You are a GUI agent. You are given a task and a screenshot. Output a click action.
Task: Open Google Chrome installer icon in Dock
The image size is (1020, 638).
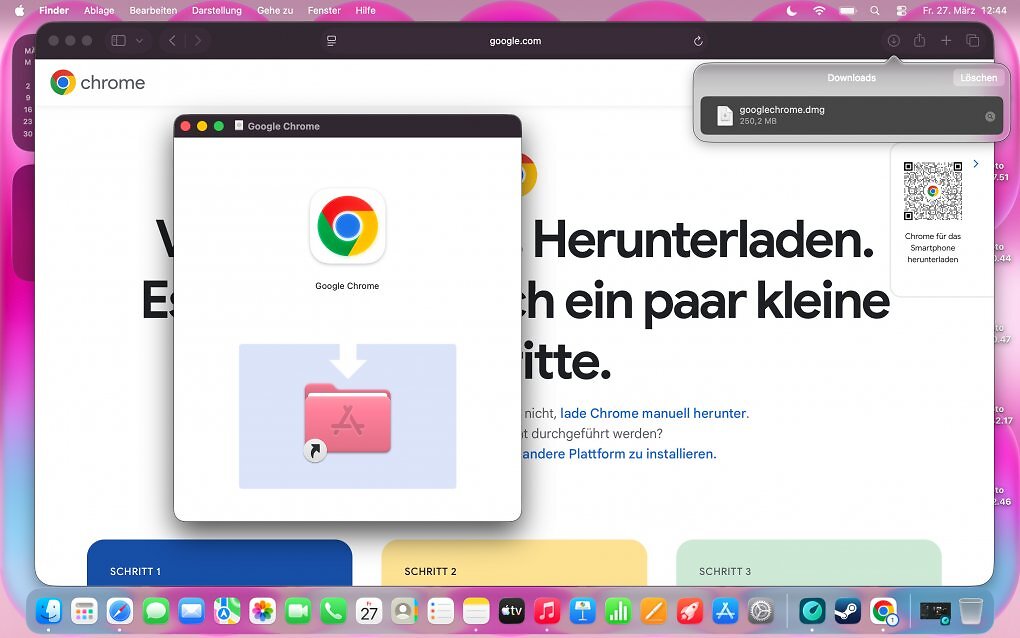(883, 611)
